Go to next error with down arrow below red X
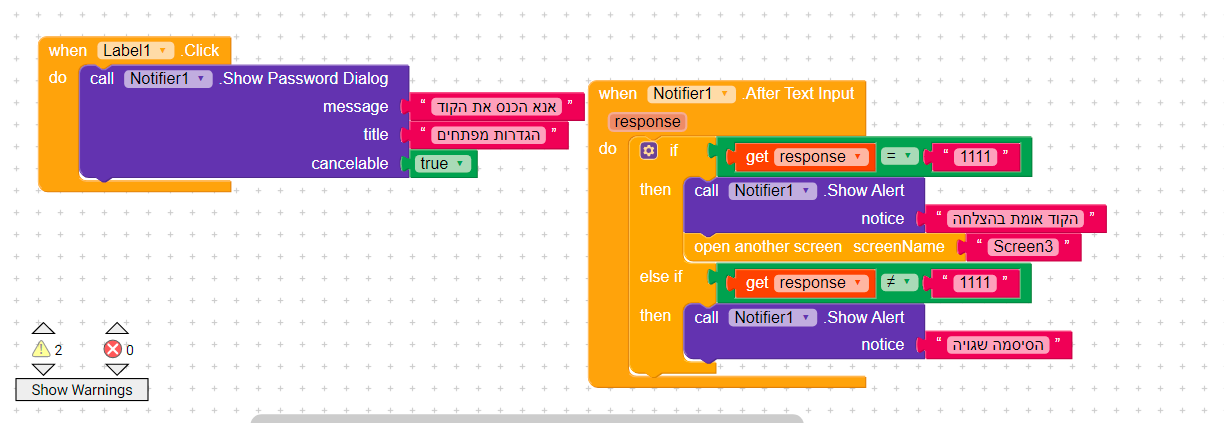The image size is (1224, 423). tap(117, 369)
